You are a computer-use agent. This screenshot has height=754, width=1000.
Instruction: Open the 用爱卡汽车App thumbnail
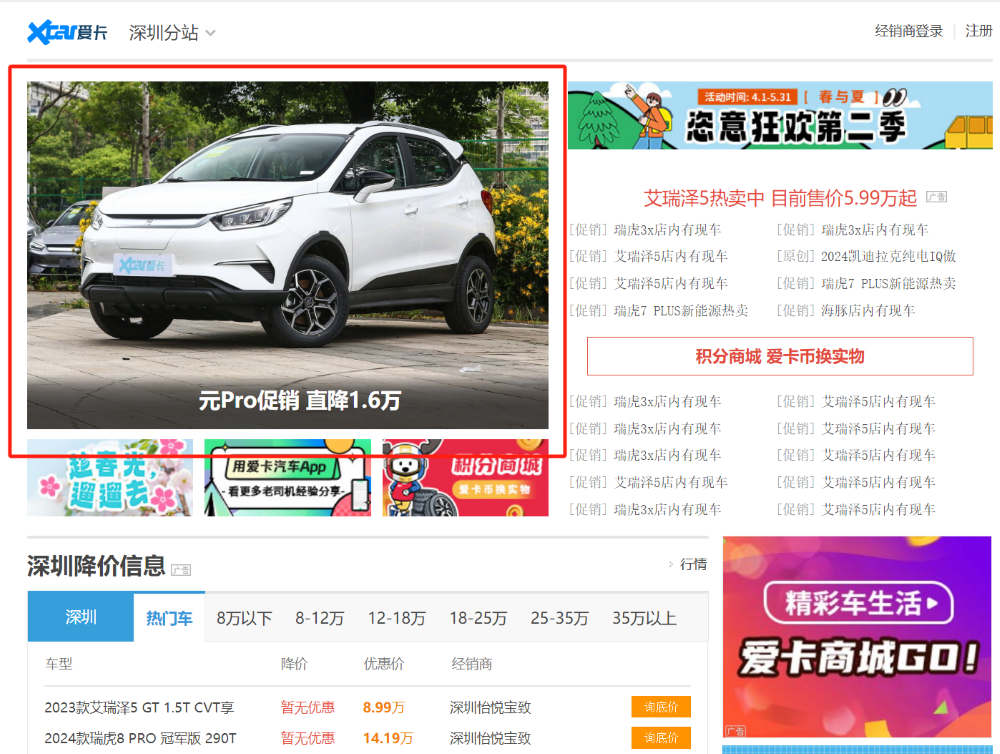tap(288, 477)
